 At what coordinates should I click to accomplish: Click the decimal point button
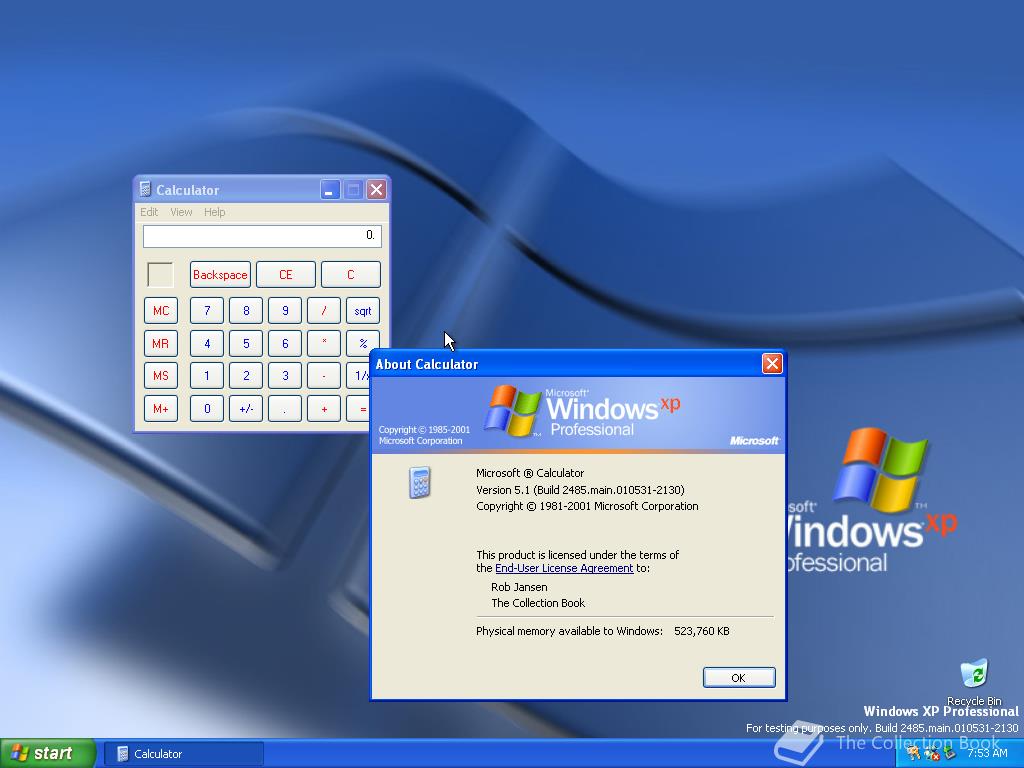285,409
